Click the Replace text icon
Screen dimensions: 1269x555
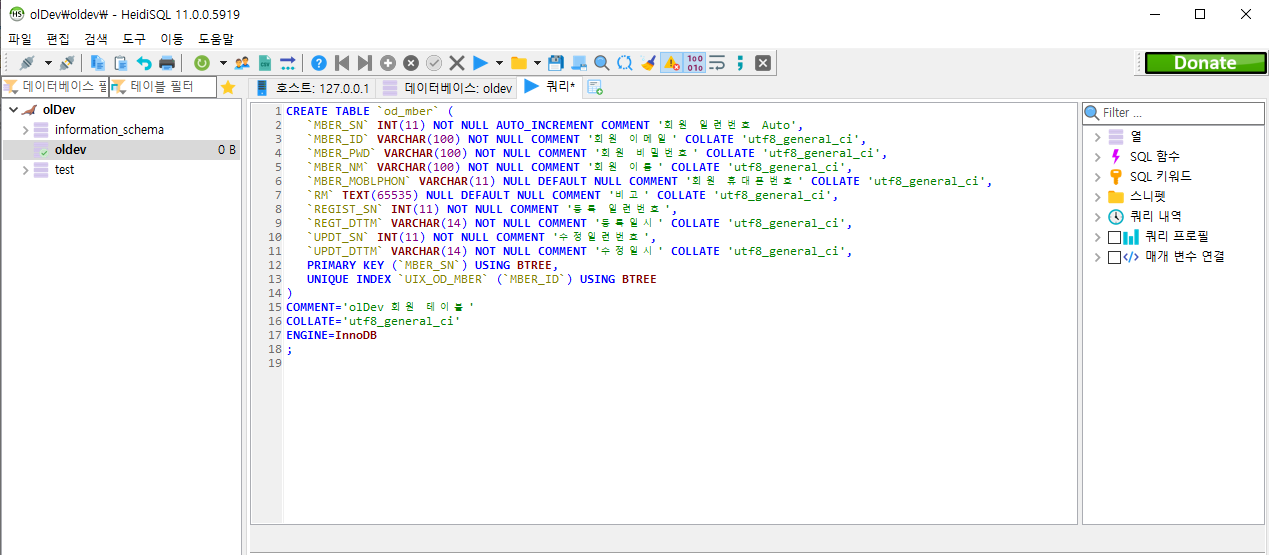pos(625,63)
